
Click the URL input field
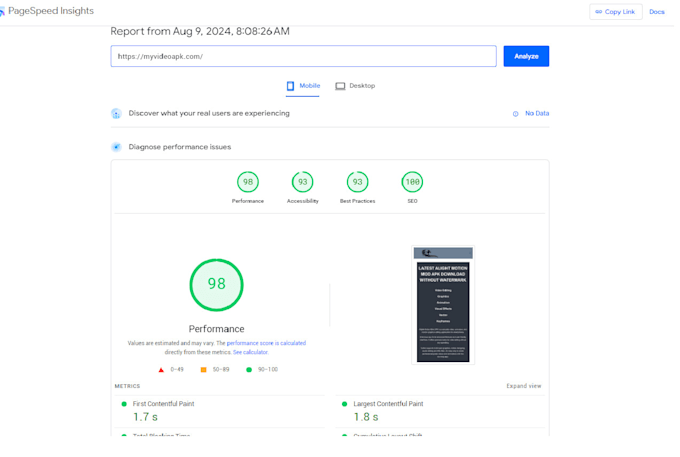click(303, 56)
